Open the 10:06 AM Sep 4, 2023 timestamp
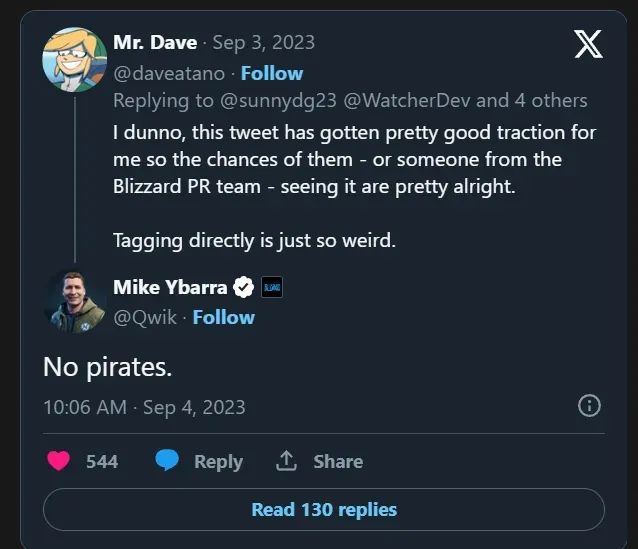 click(144, 407)
